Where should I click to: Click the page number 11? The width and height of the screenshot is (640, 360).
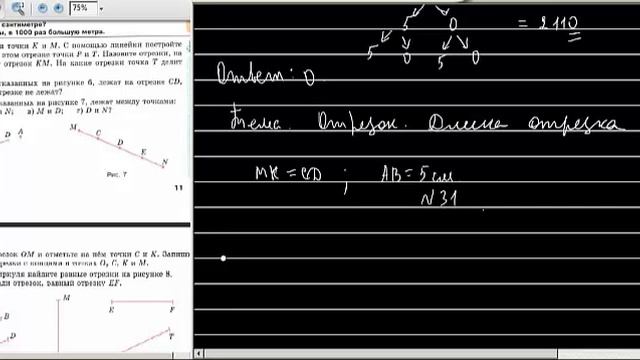(178, 188)
